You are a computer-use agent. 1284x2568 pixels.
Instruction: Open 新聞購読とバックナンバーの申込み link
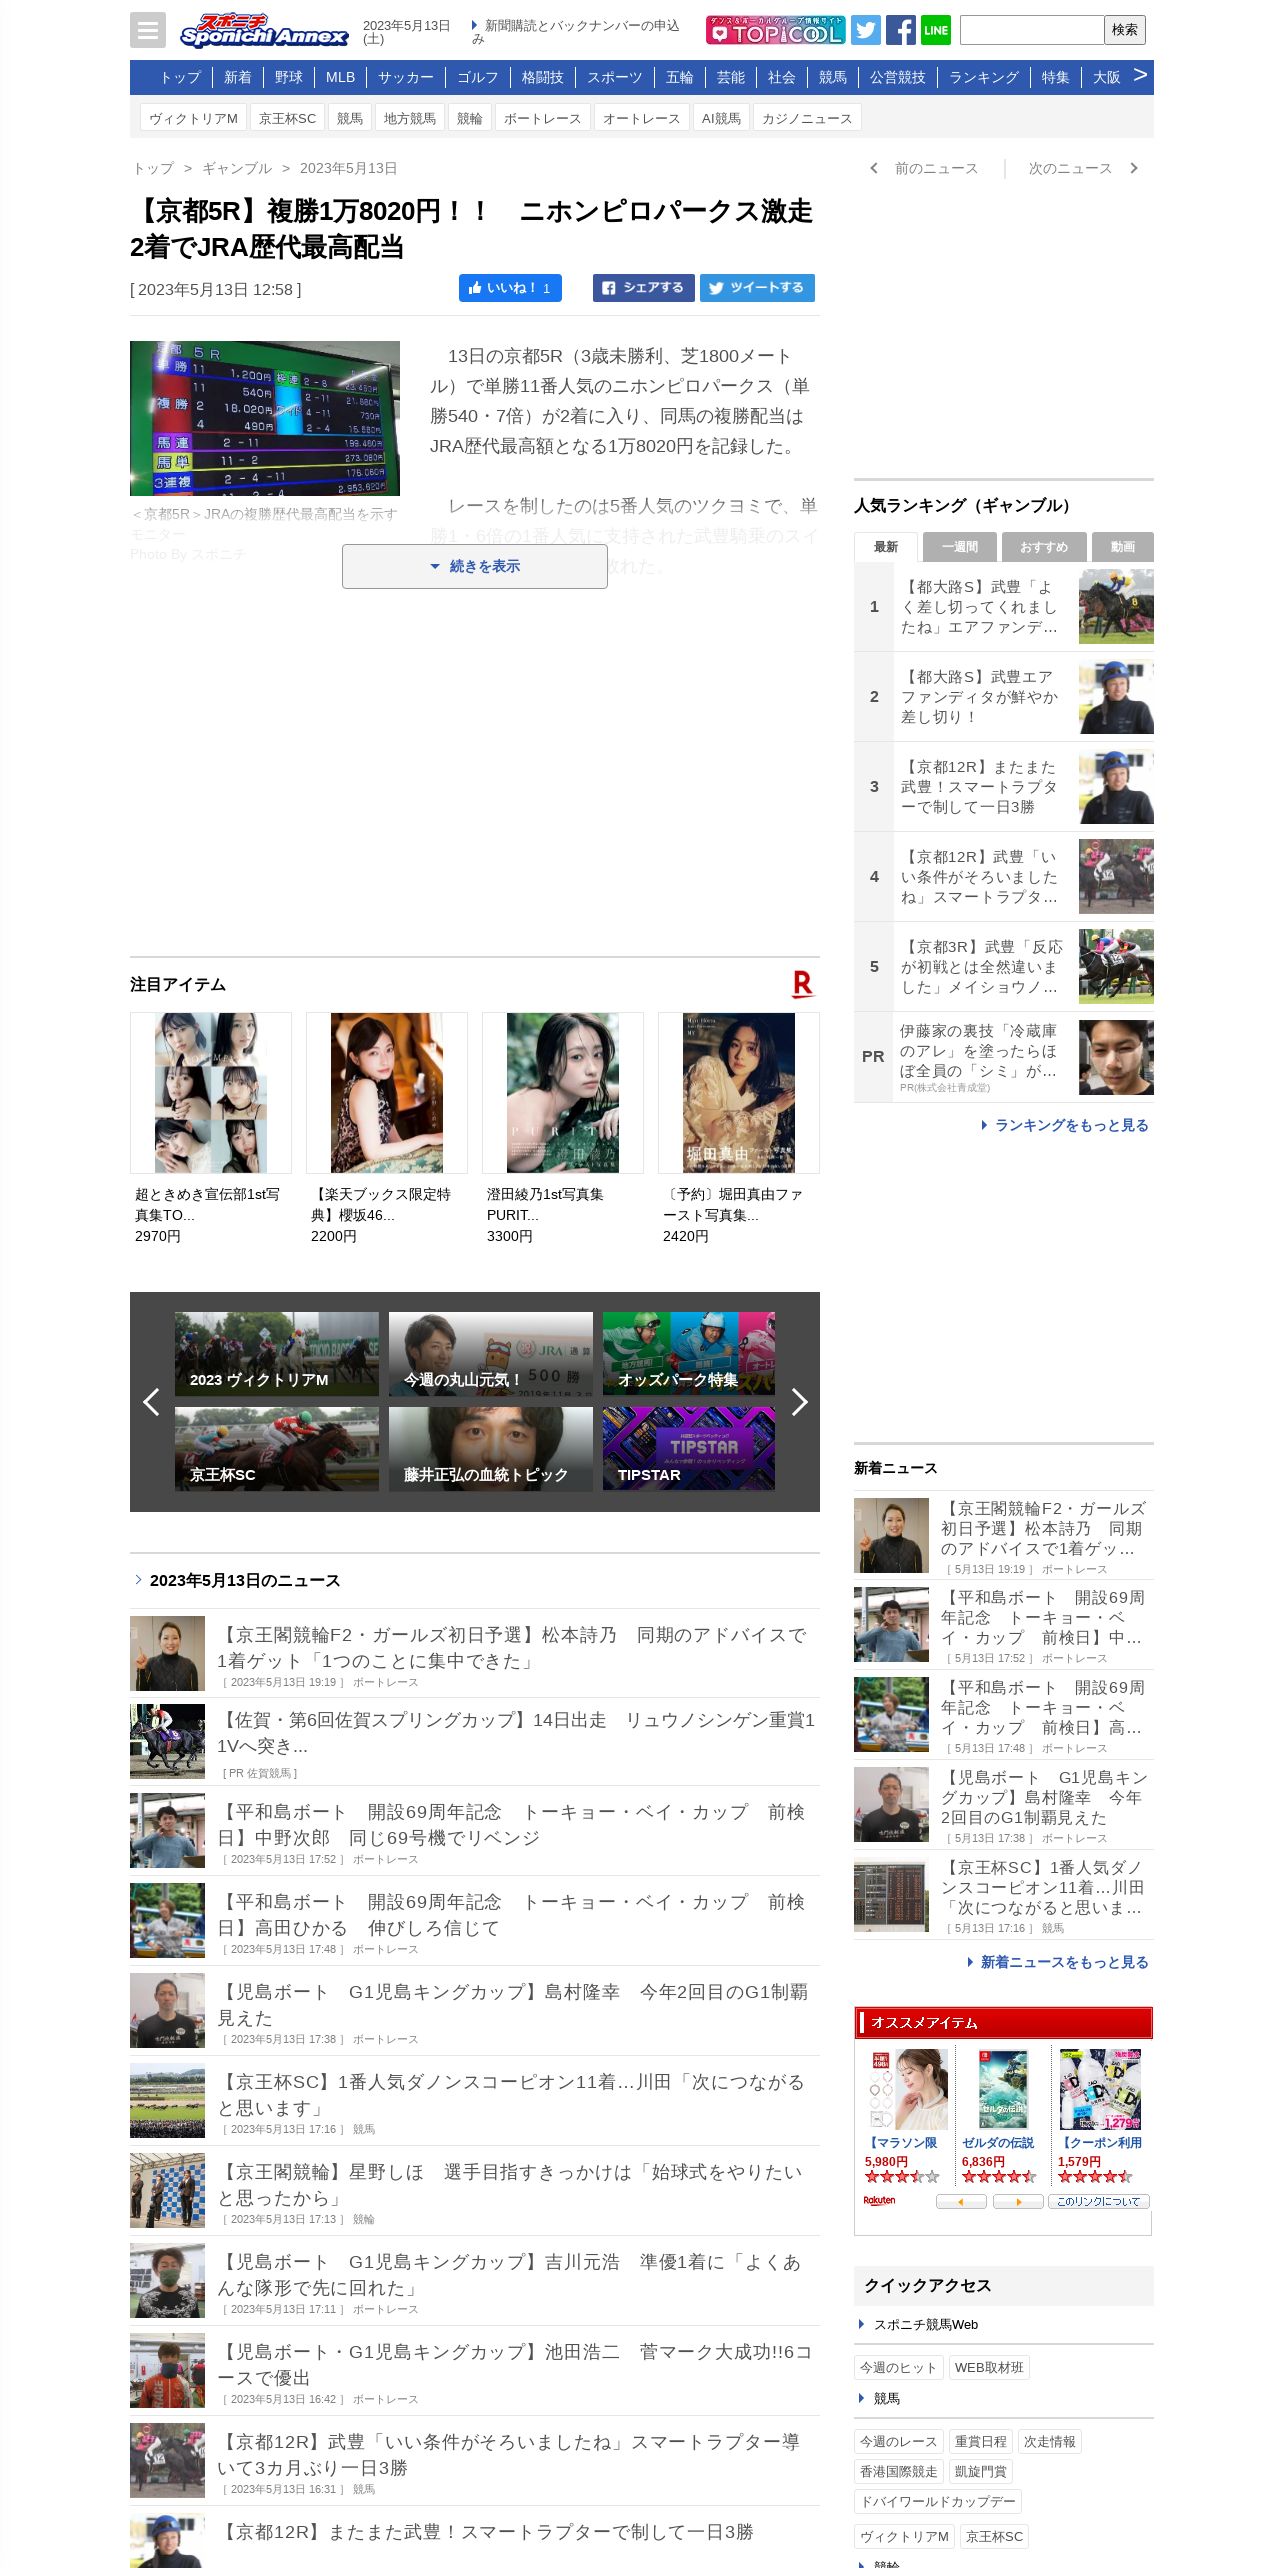576,32
